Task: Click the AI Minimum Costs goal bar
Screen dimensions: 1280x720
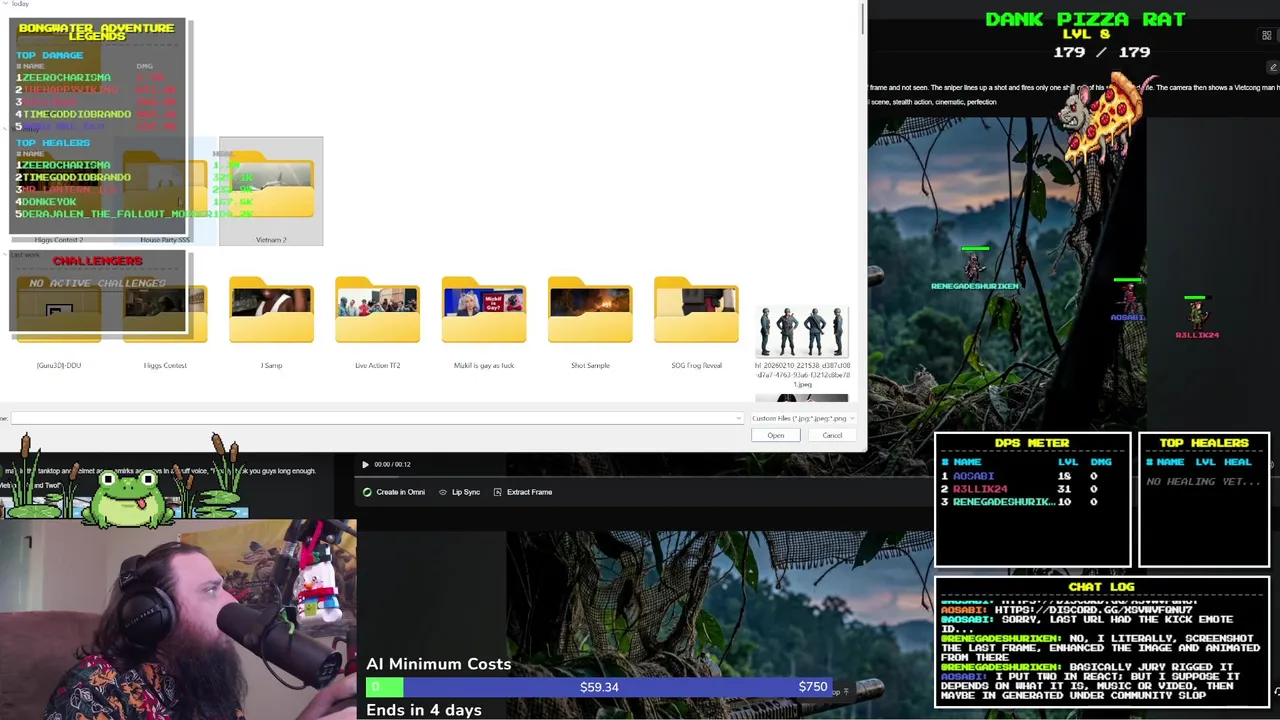Action: (x=599, y=687)
